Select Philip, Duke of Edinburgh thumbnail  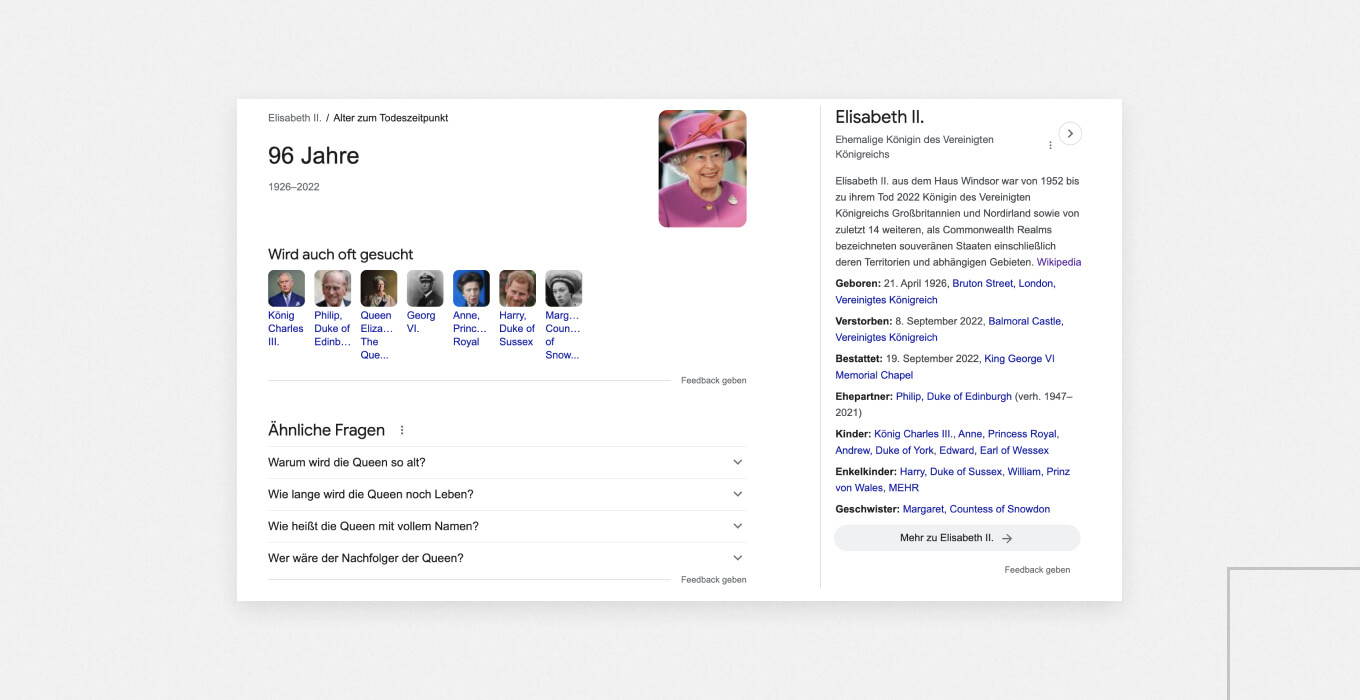[332, 288]
